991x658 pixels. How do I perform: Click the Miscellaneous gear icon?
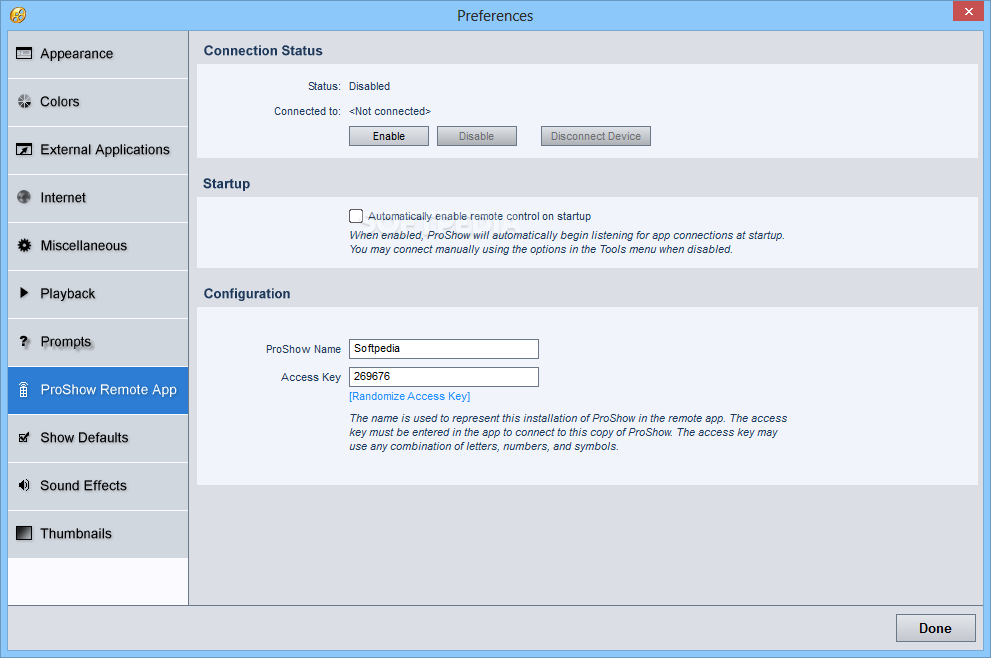pyautogui.click(x=24, y=245)
